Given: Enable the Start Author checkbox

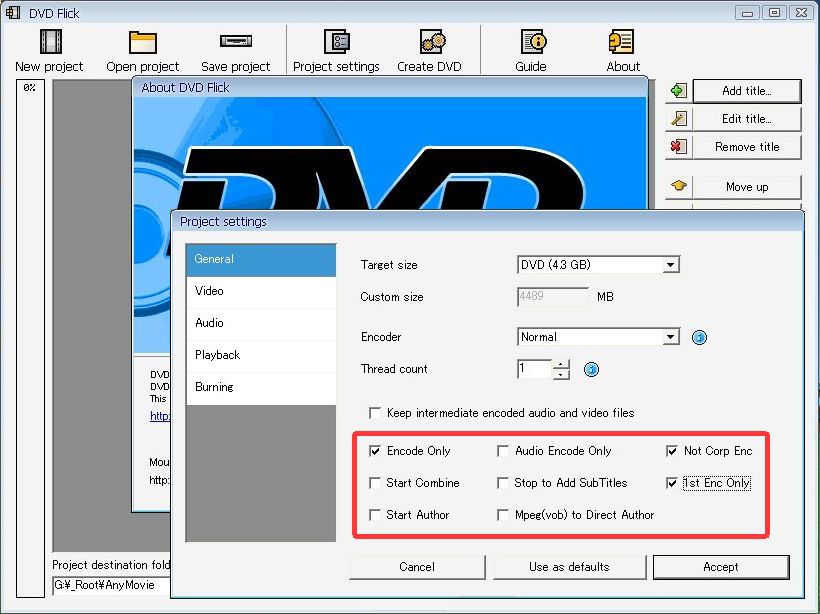Looking at the screenshot, I should [x=374, y=515].
